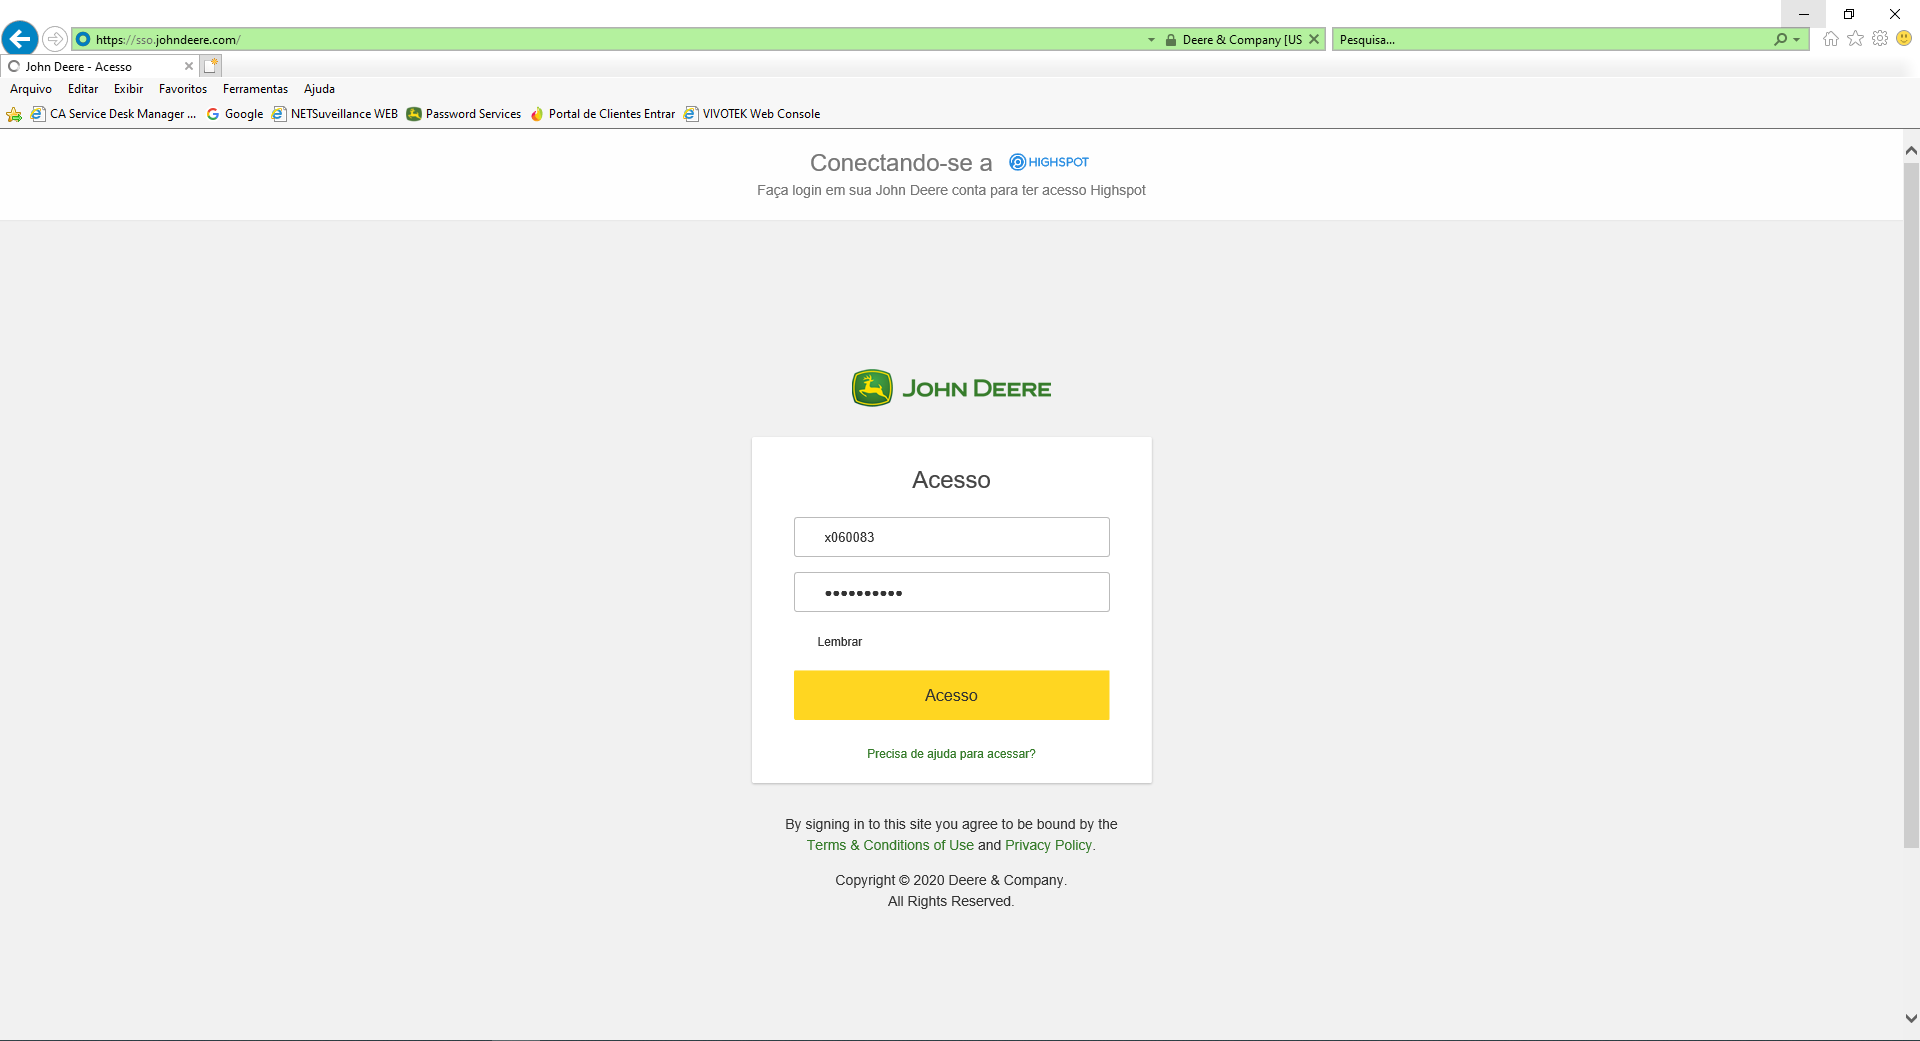Click the scrollbar up arrow
This screenshot has width=1920, height=1041.
tap(1911, 150)
